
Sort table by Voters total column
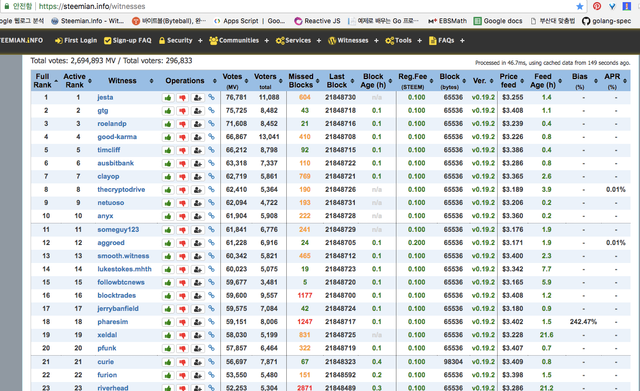pyautogui.click(x=267, y=80)
